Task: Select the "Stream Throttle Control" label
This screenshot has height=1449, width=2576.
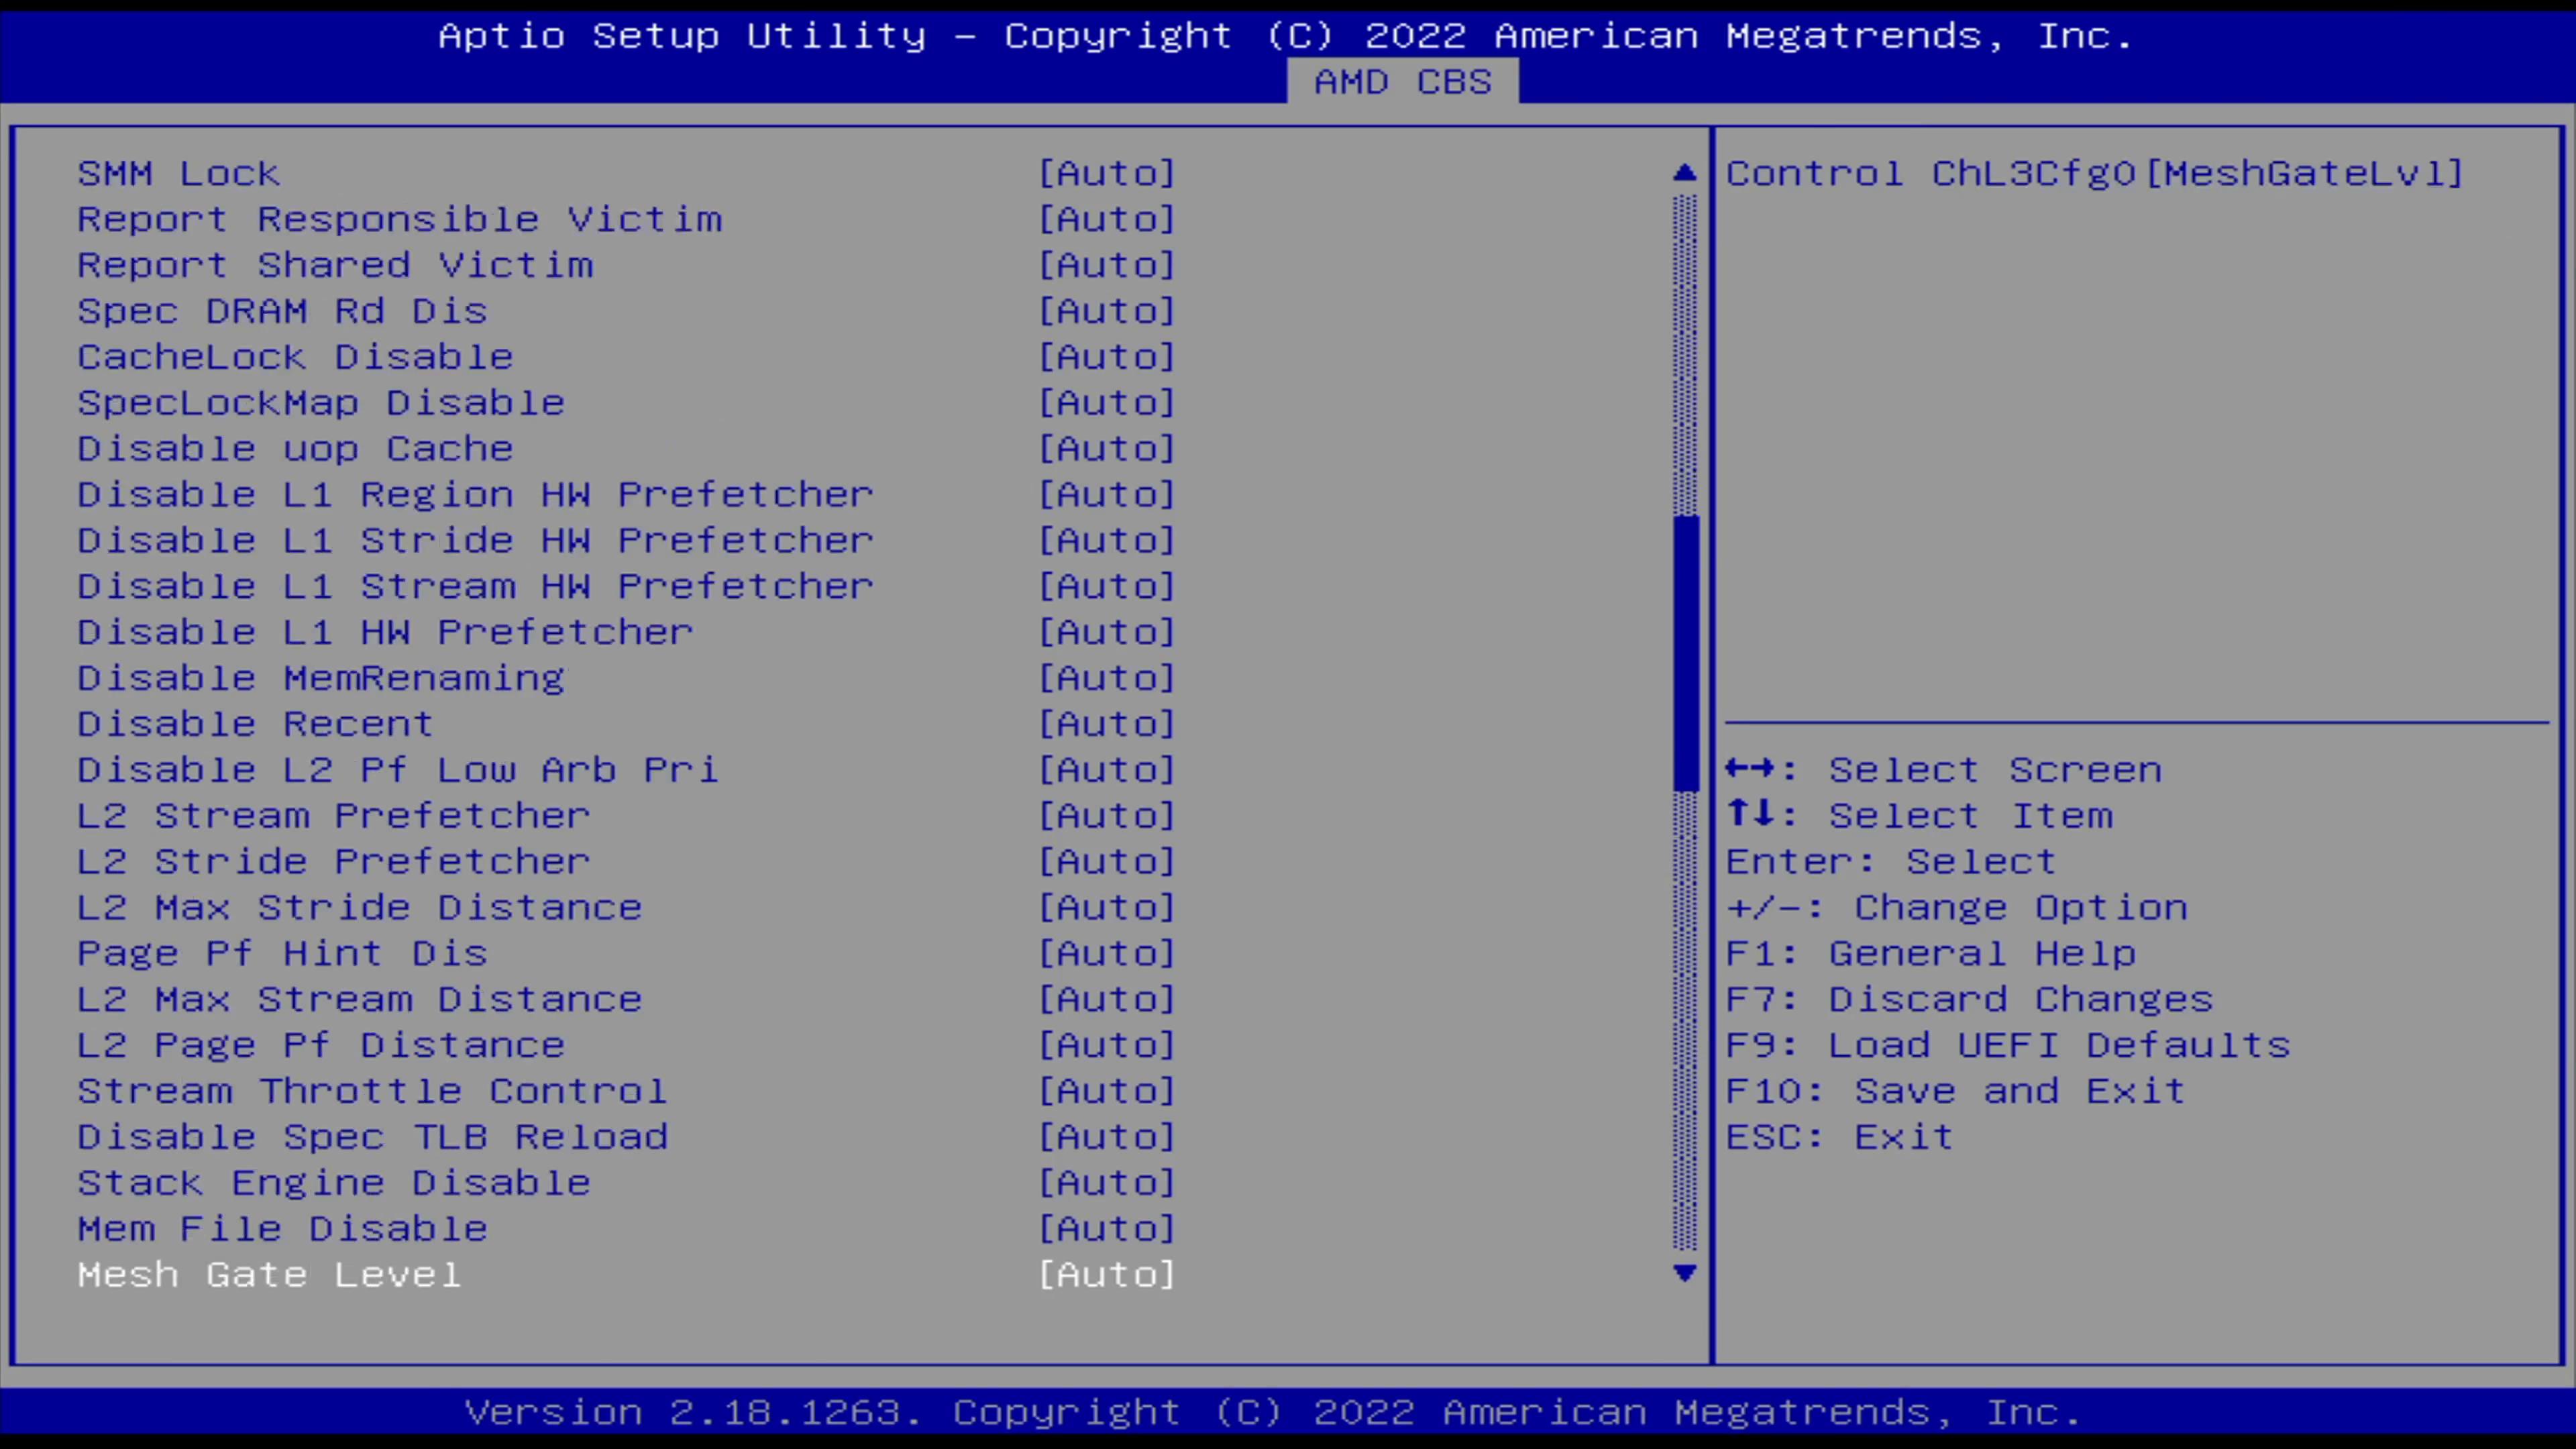Action: click(x=373, y=1091)
